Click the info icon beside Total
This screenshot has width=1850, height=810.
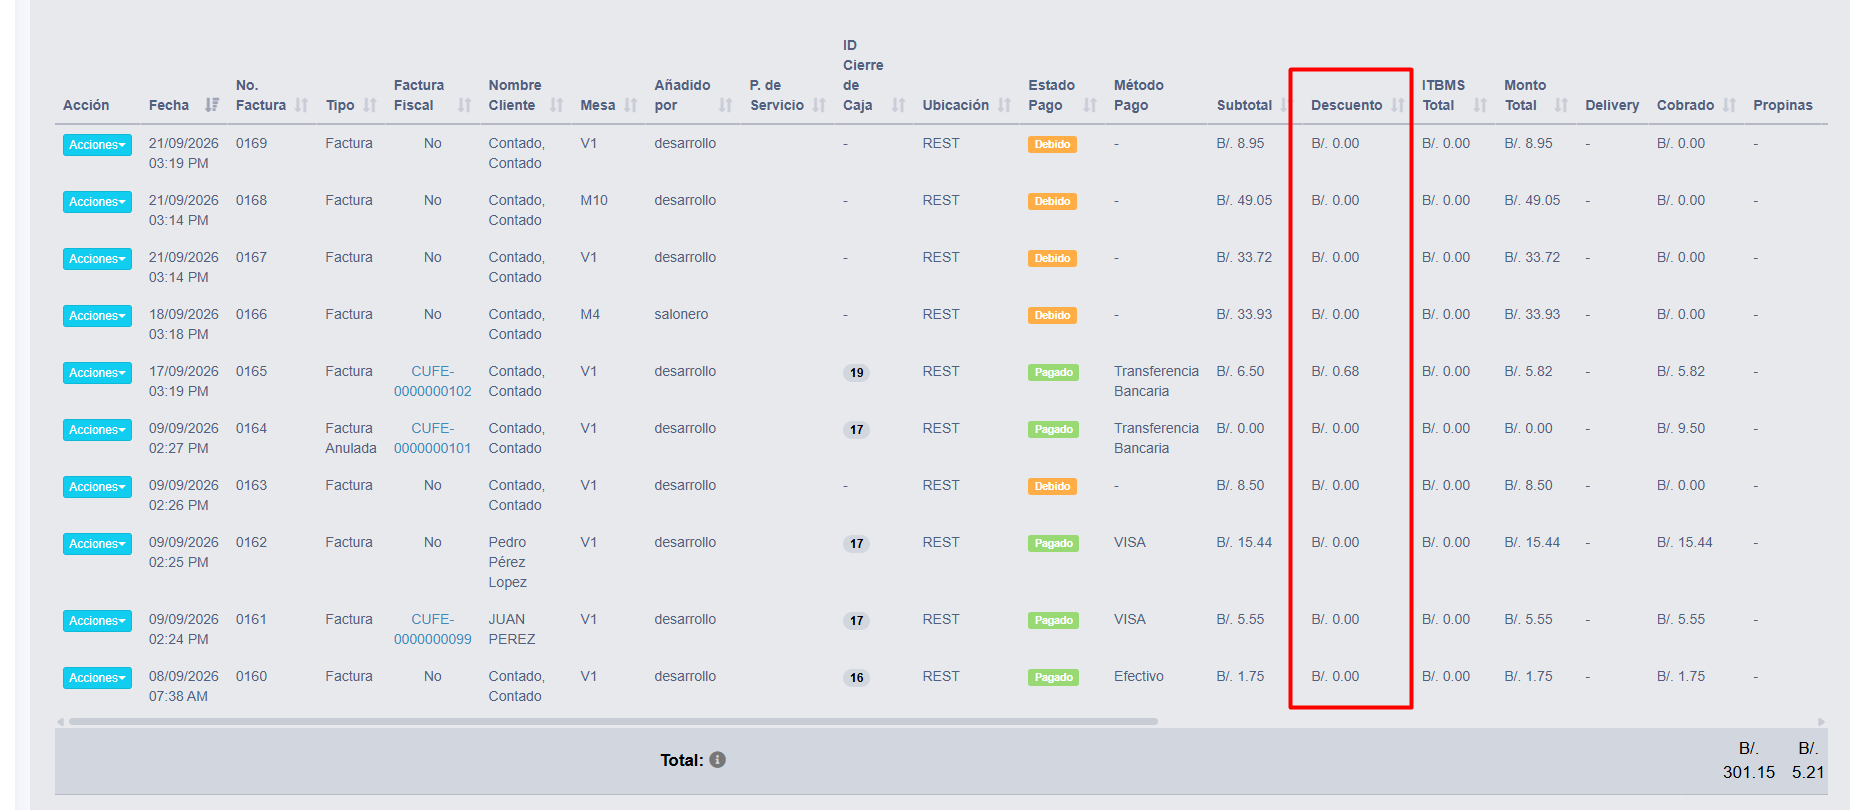[718, 760]
